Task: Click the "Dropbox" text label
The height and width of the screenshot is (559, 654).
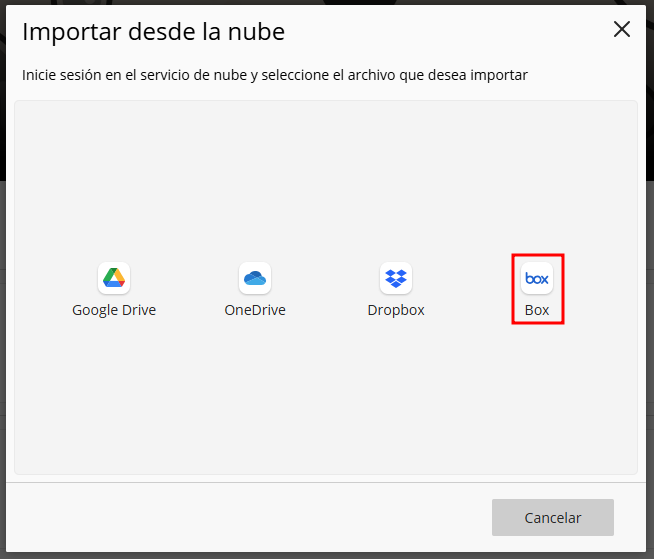Action: tap(396, 310)
